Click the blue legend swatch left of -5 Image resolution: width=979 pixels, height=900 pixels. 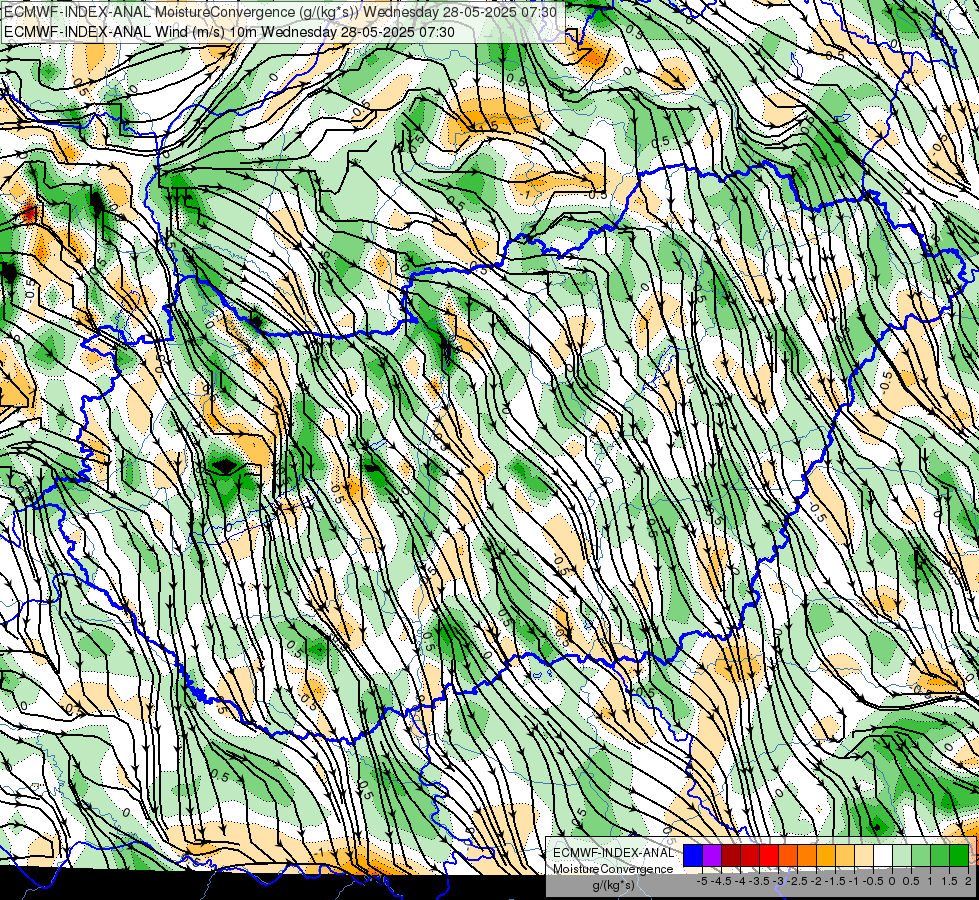[693, 855]
